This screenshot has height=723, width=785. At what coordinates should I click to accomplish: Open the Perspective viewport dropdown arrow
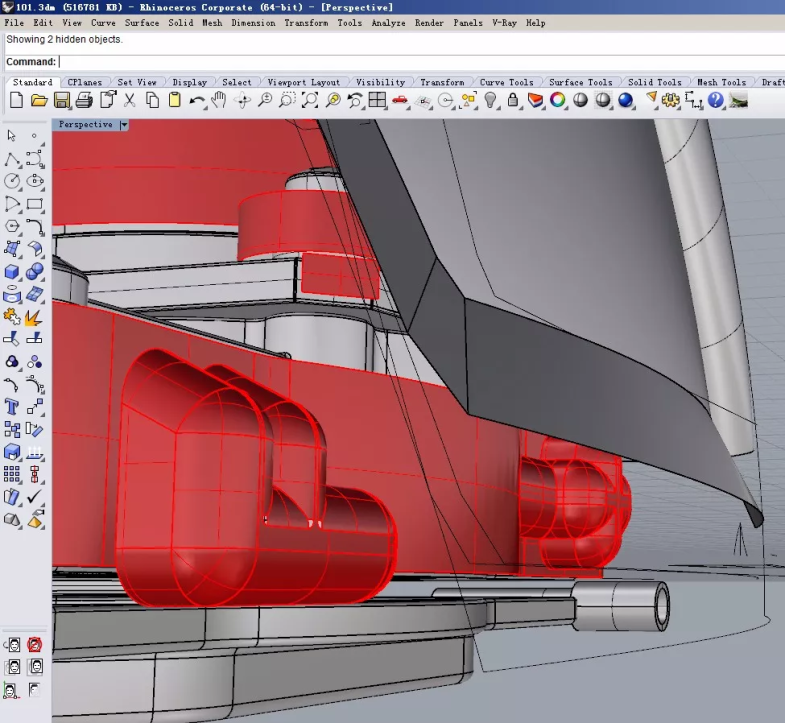[124, 125]
